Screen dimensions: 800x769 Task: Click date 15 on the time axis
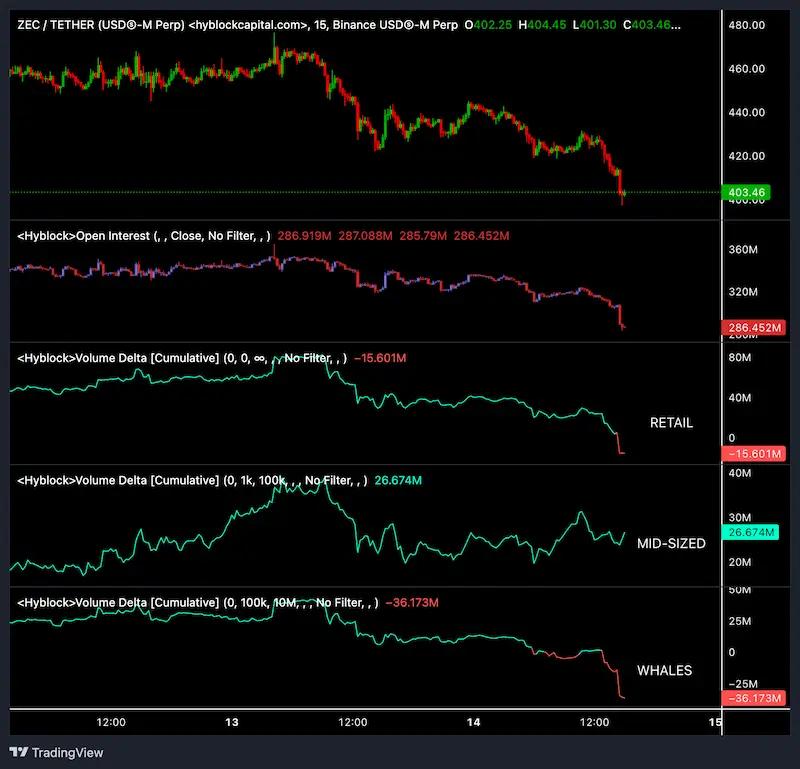[714, 722]
